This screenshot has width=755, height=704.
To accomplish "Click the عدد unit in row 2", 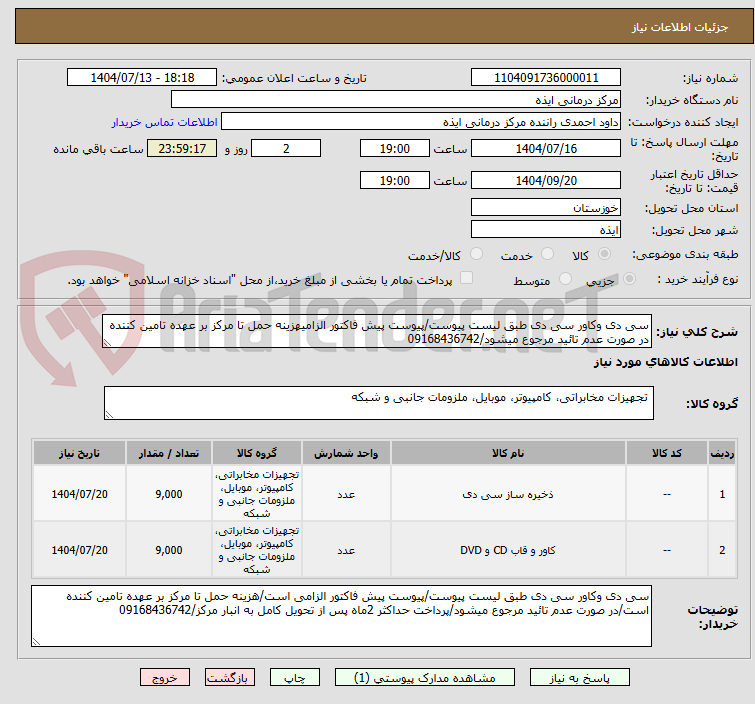I will (346, 550).
